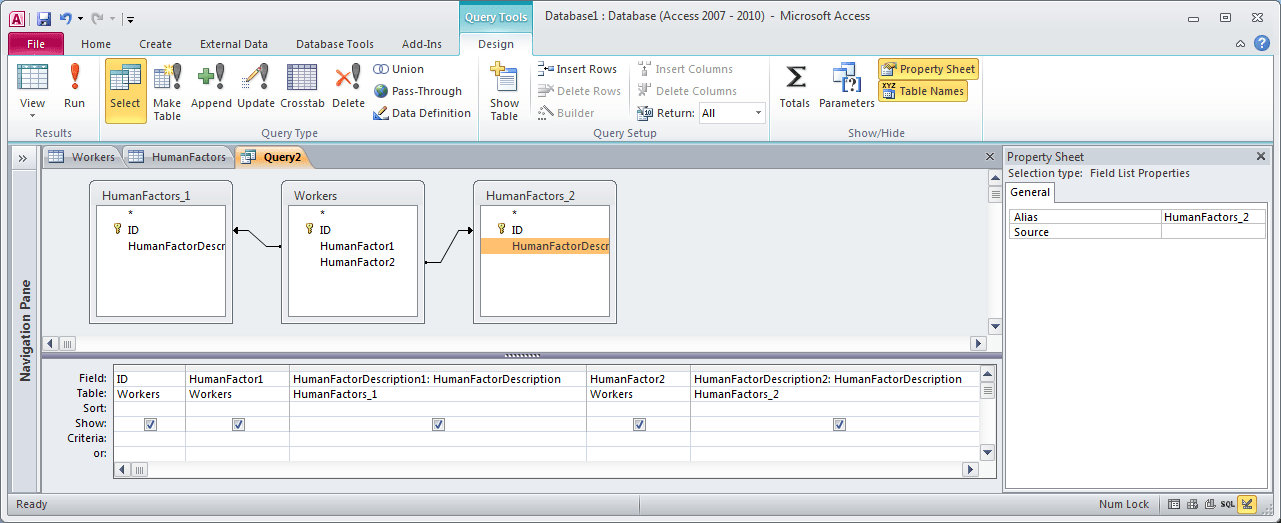Image resolution: width=1281 pixels, height=523 pixels.
Task: Click the Undo icon in Quick Access Toolbar
Action: (x=66, y=18)
